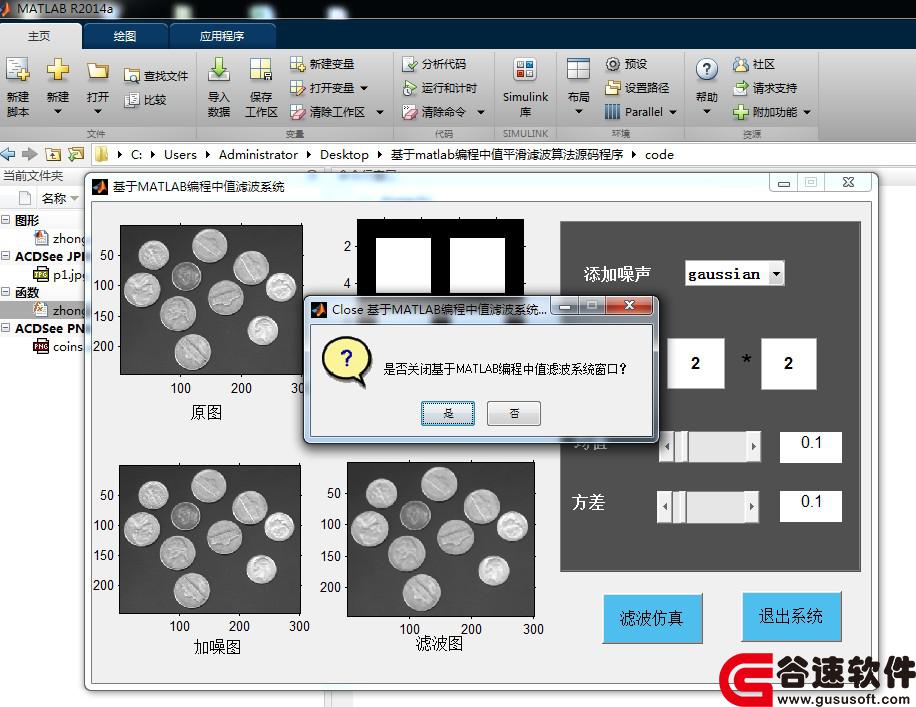Click the code folder in path
This screenshot has width=916, height=707.
tap(659, 155)
